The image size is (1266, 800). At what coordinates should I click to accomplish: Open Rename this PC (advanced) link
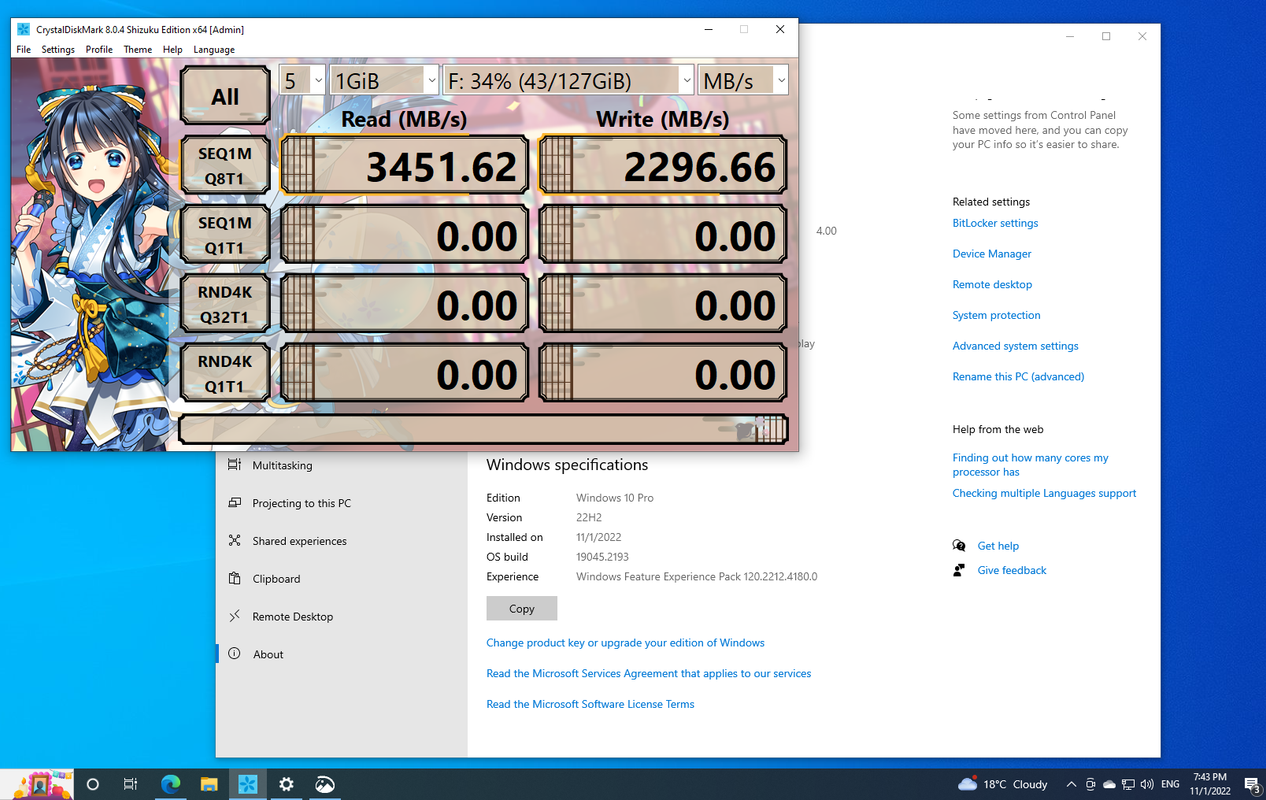[1018, 377]
